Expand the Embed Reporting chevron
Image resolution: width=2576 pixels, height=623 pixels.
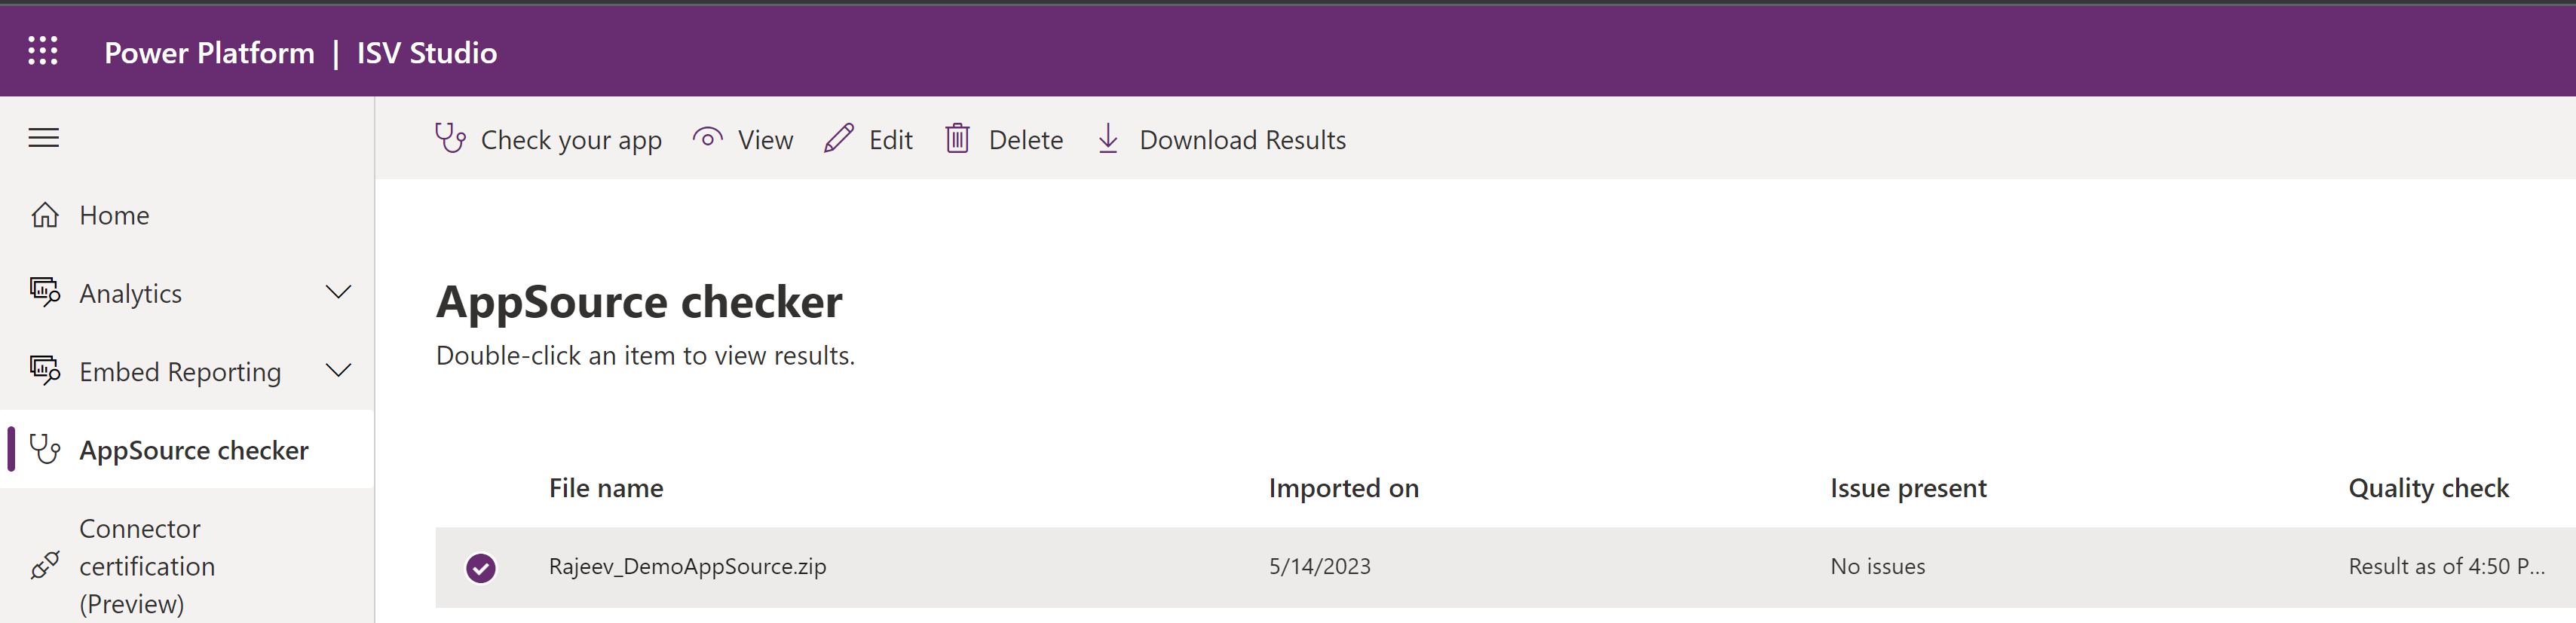339,371
